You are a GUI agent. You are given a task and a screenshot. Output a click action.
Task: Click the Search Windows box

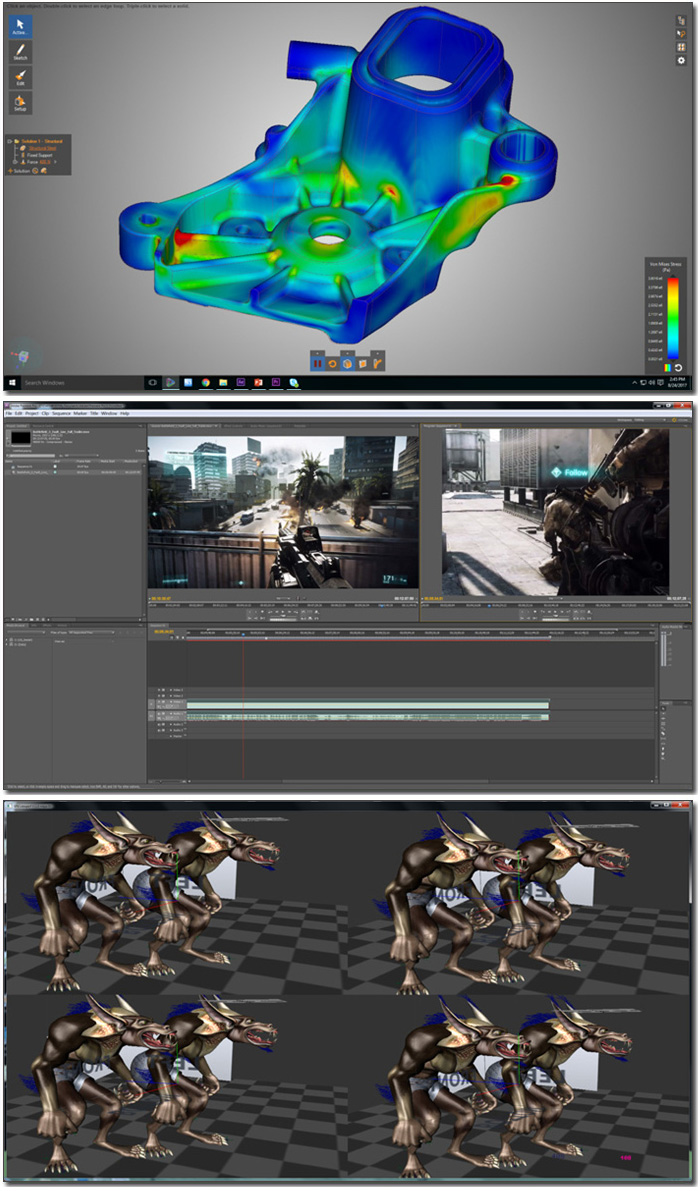81,383
